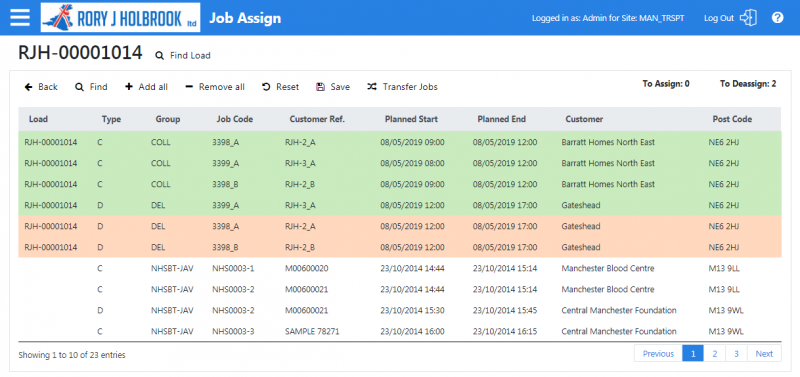Image resolution: width=800 pixels, height=377 pixels.
Task: Click Add all plus icon
Action: (x=129, y=87)
